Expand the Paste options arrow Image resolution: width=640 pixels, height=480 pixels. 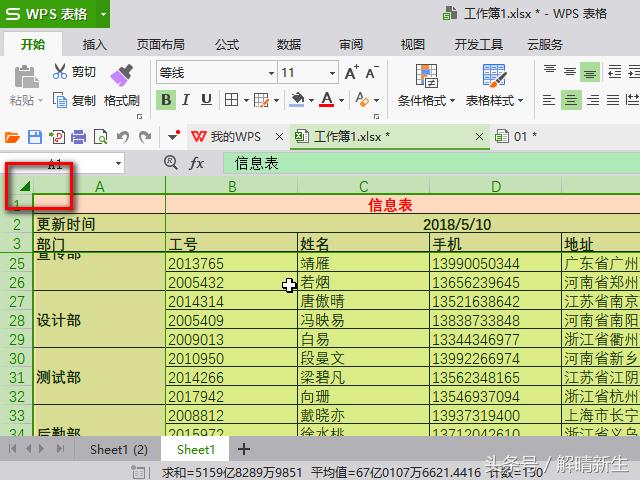(40, 100)
